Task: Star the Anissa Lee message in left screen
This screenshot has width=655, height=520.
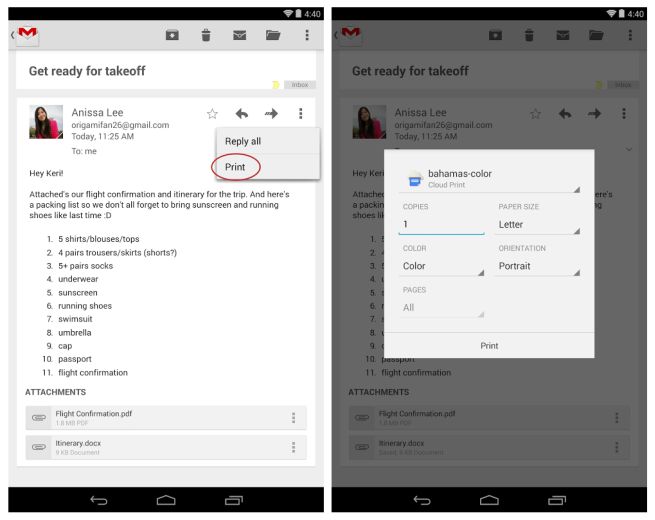Action: pos(212,114)
